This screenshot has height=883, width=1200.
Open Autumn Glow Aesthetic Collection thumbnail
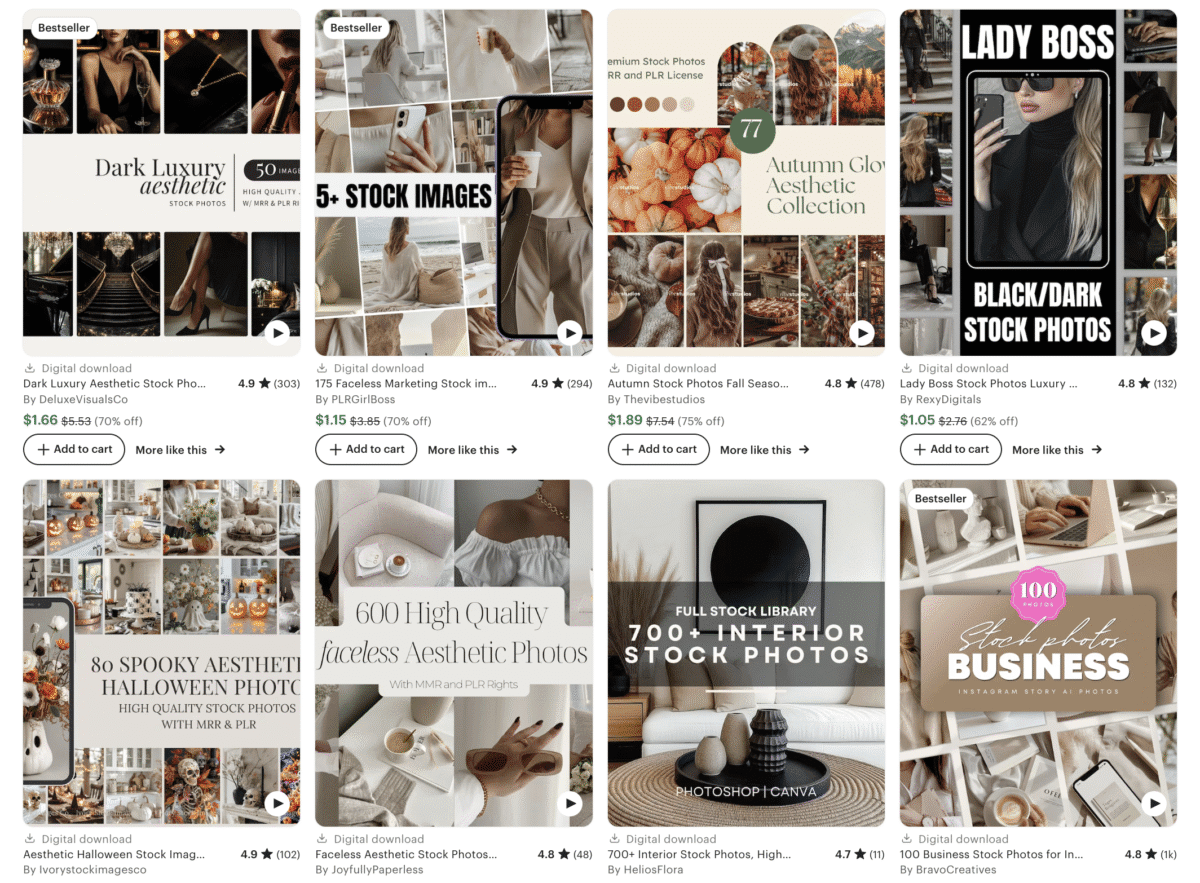pyautogui.click(x=746, y=182)
